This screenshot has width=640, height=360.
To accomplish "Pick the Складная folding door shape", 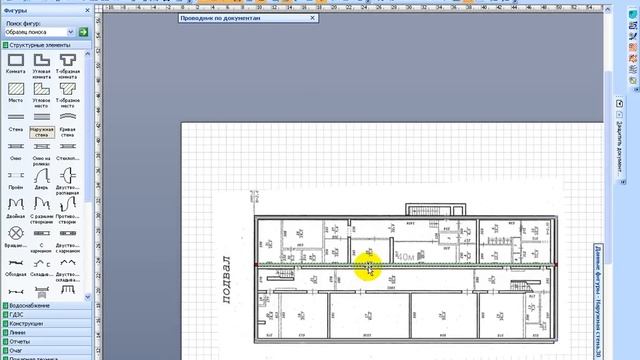I will click(41, 267).
